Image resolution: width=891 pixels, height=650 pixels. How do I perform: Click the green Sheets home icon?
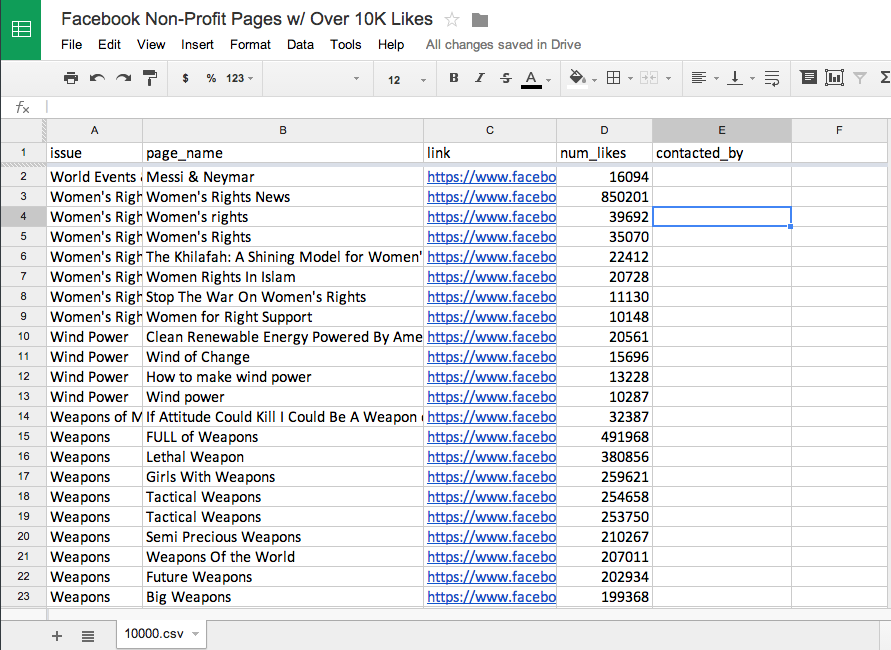(20, 29)
